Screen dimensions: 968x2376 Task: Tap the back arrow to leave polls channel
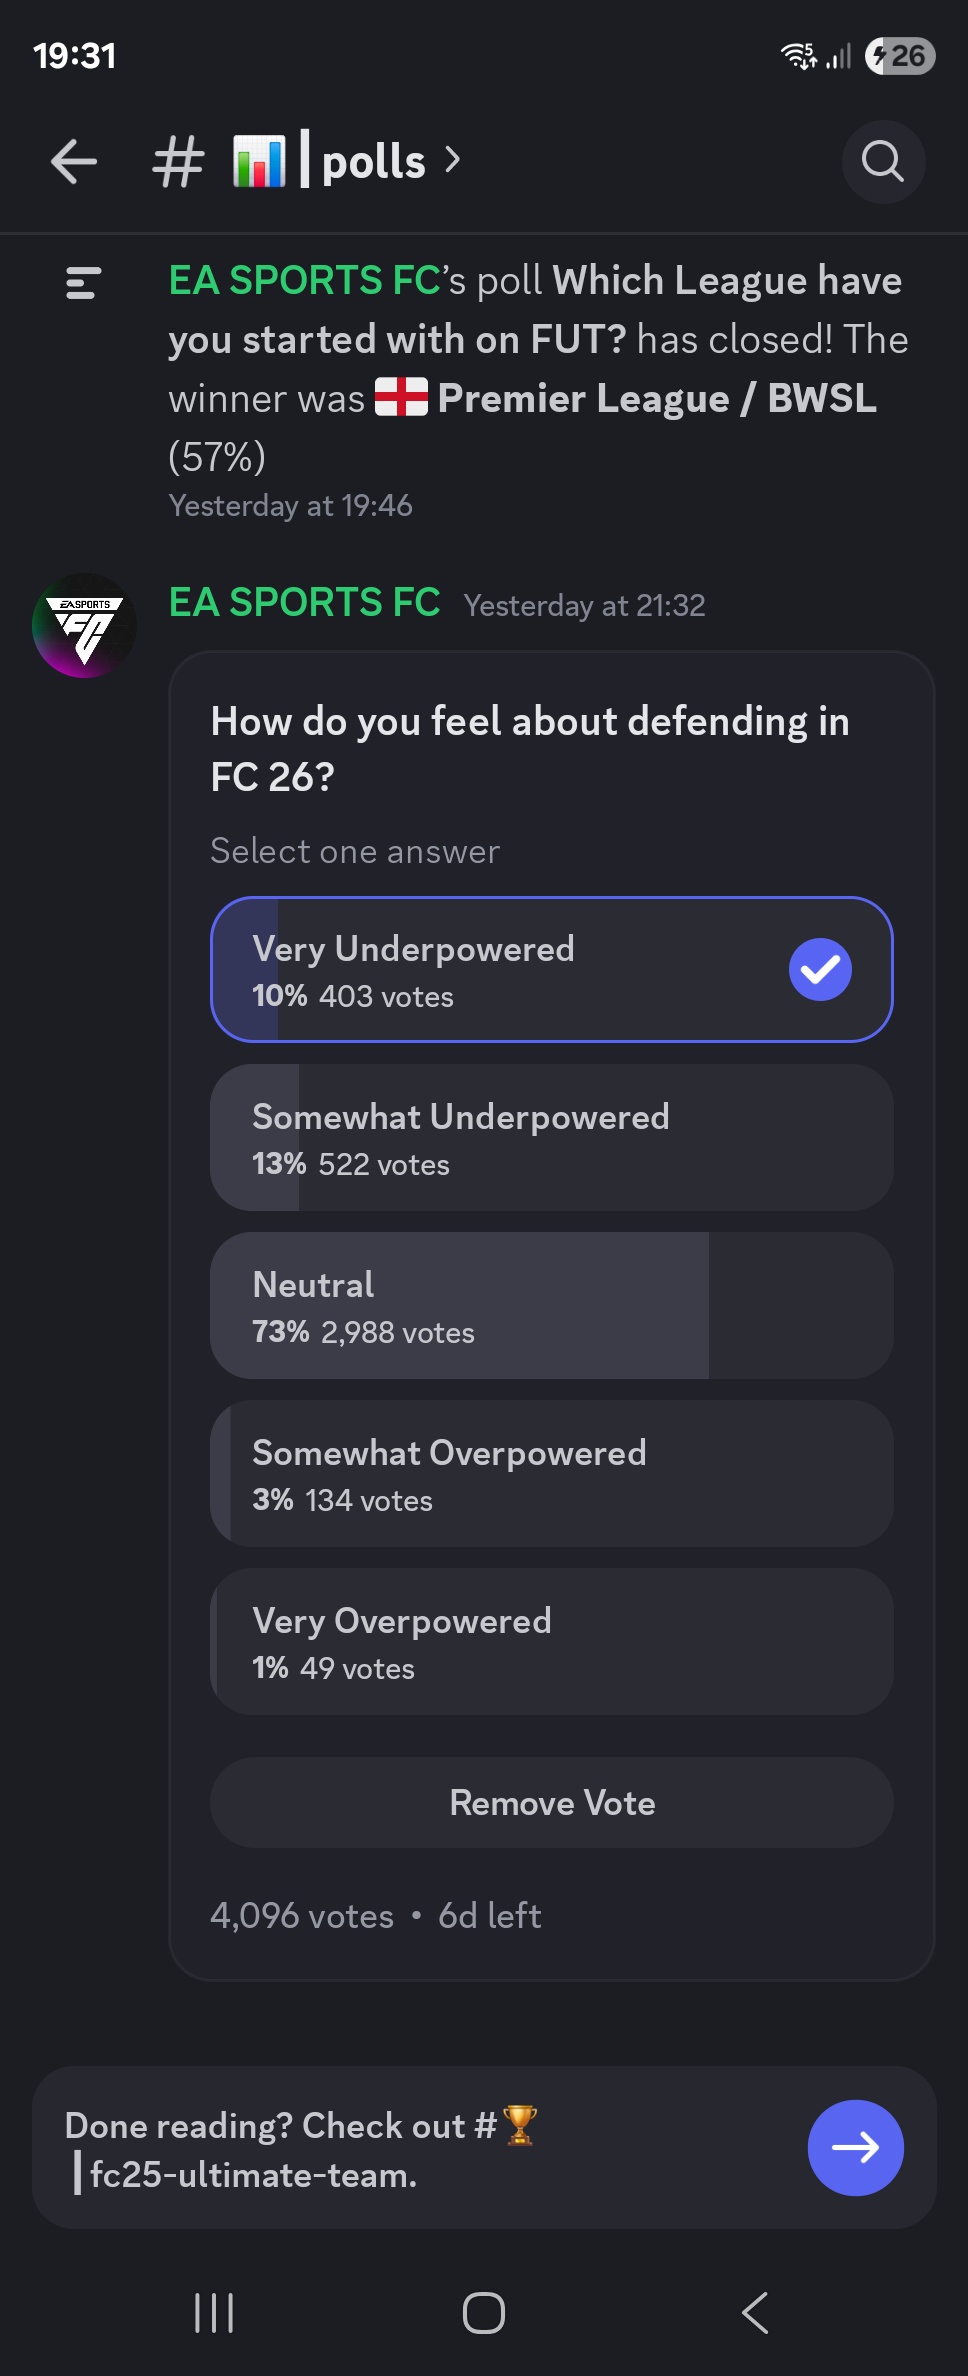(72, 161)
